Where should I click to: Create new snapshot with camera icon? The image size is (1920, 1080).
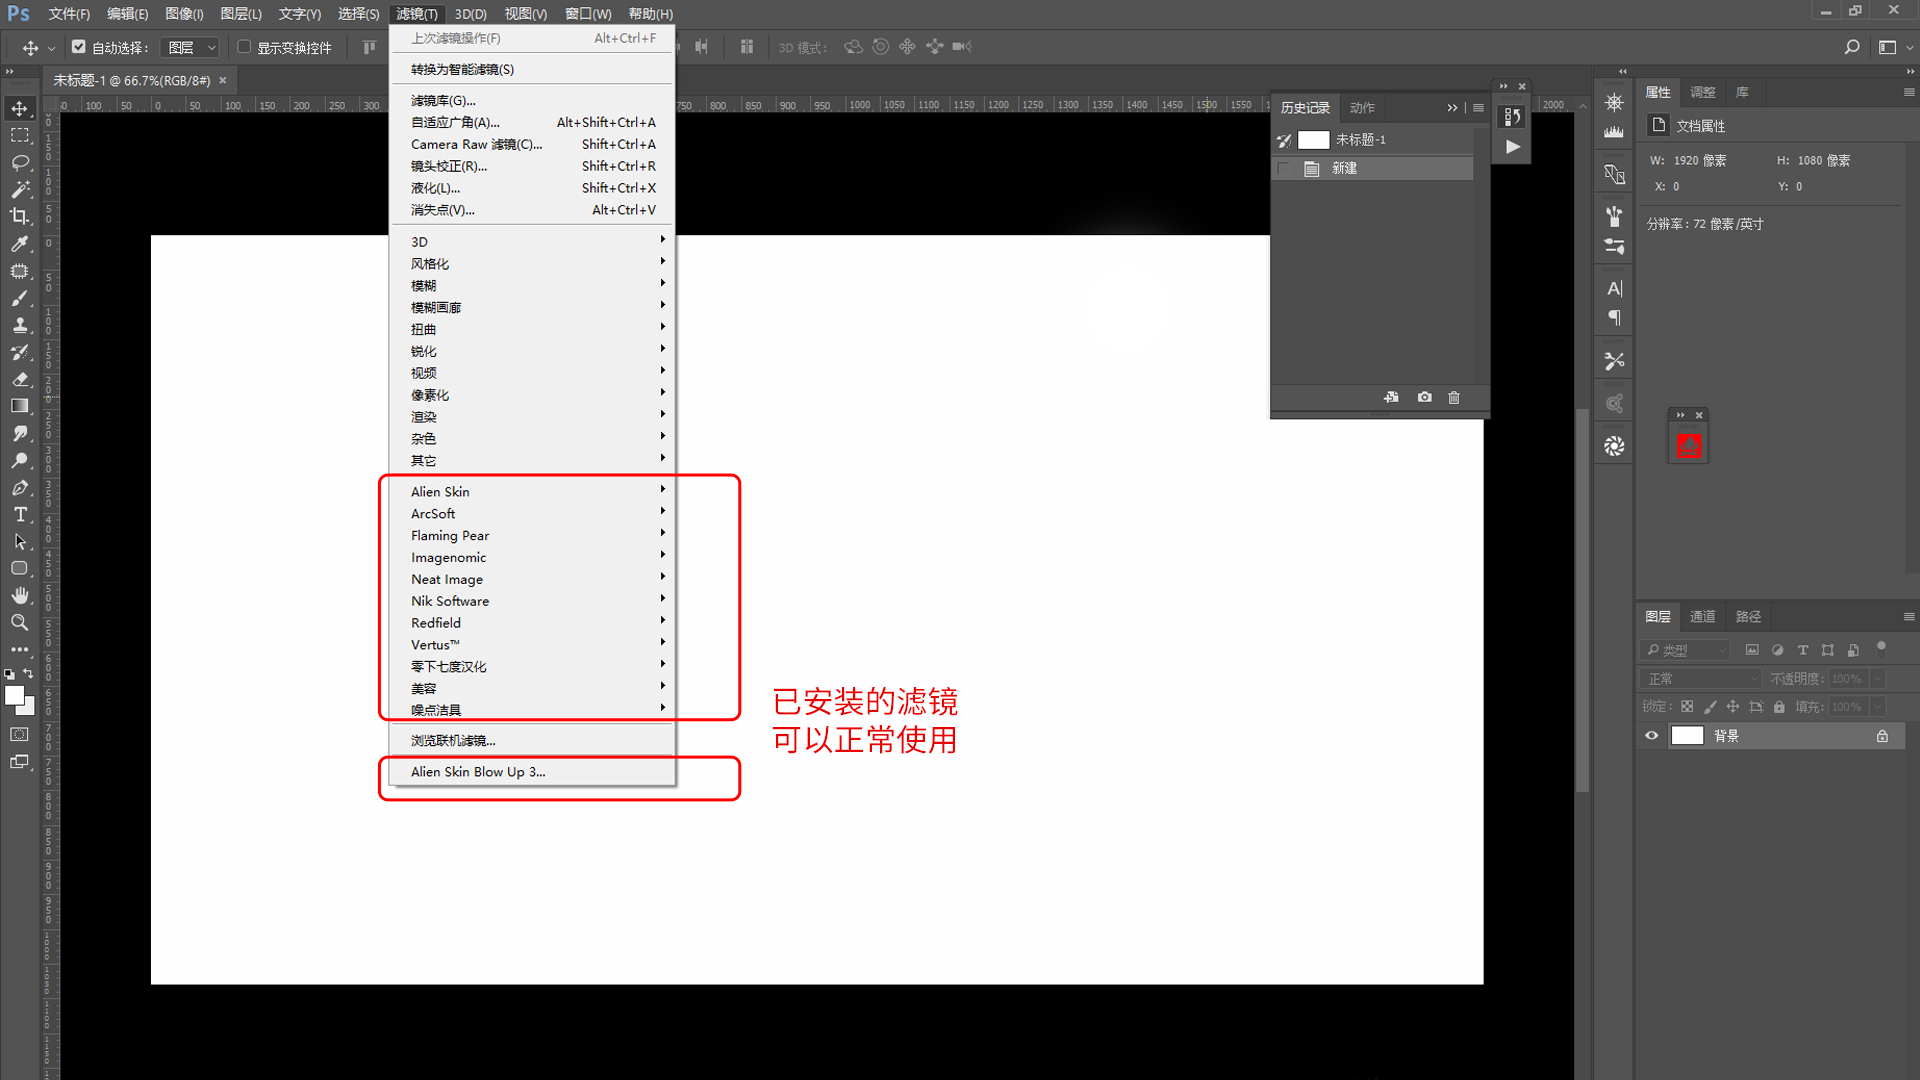tap(1424, 397)
